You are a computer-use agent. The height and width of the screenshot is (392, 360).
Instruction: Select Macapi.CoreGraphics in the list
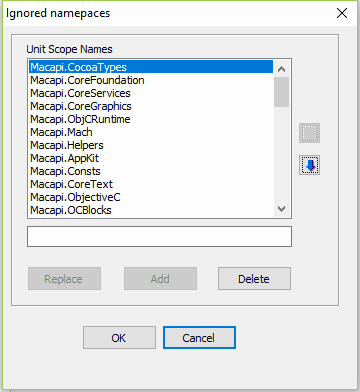(x=151, y=106)
